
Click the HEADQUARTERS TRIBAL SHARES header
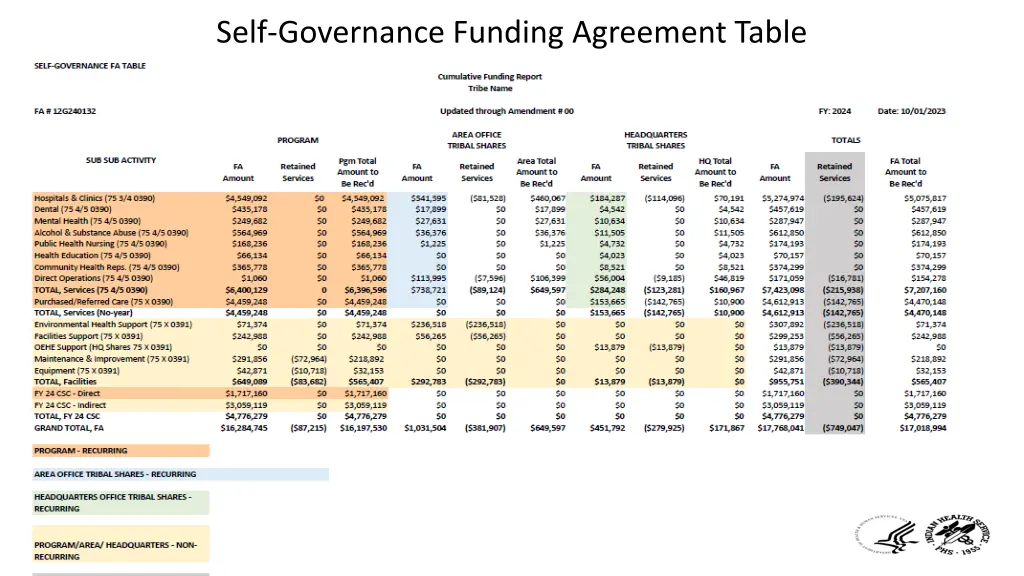[x=656, y=140]
